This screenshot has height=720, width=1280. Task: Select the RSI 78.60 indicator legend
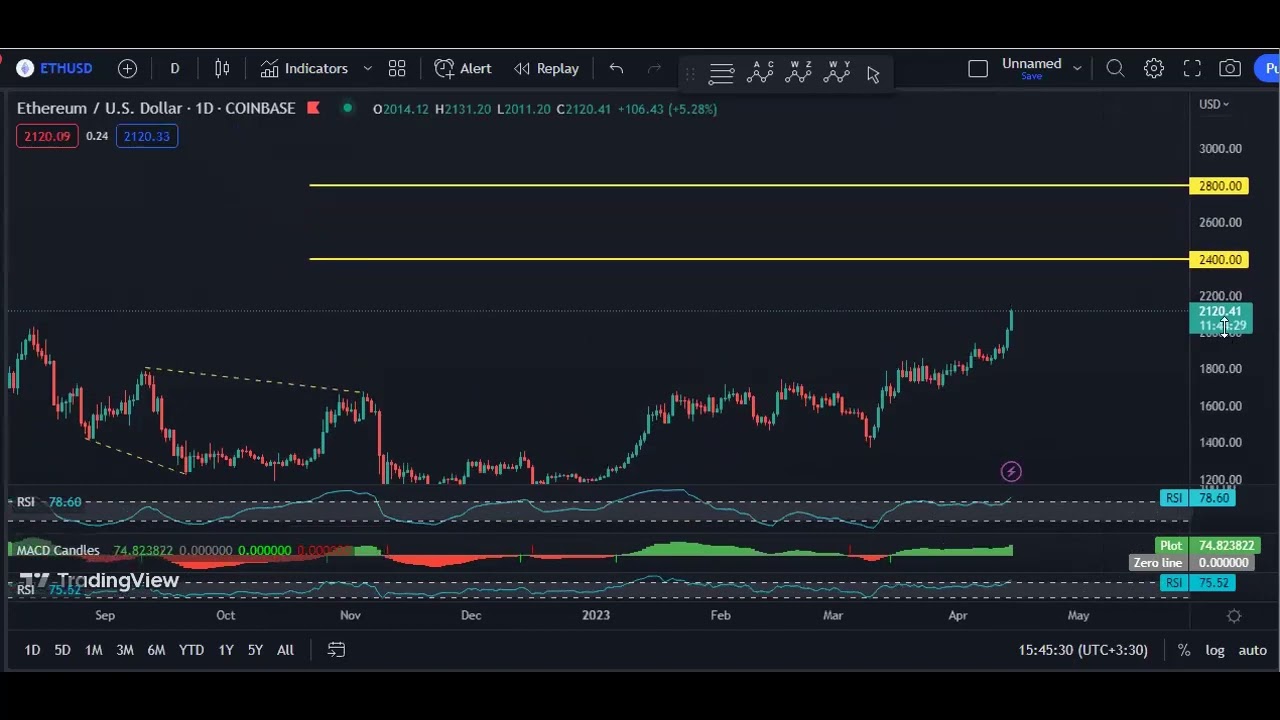[x=50, y=502]
